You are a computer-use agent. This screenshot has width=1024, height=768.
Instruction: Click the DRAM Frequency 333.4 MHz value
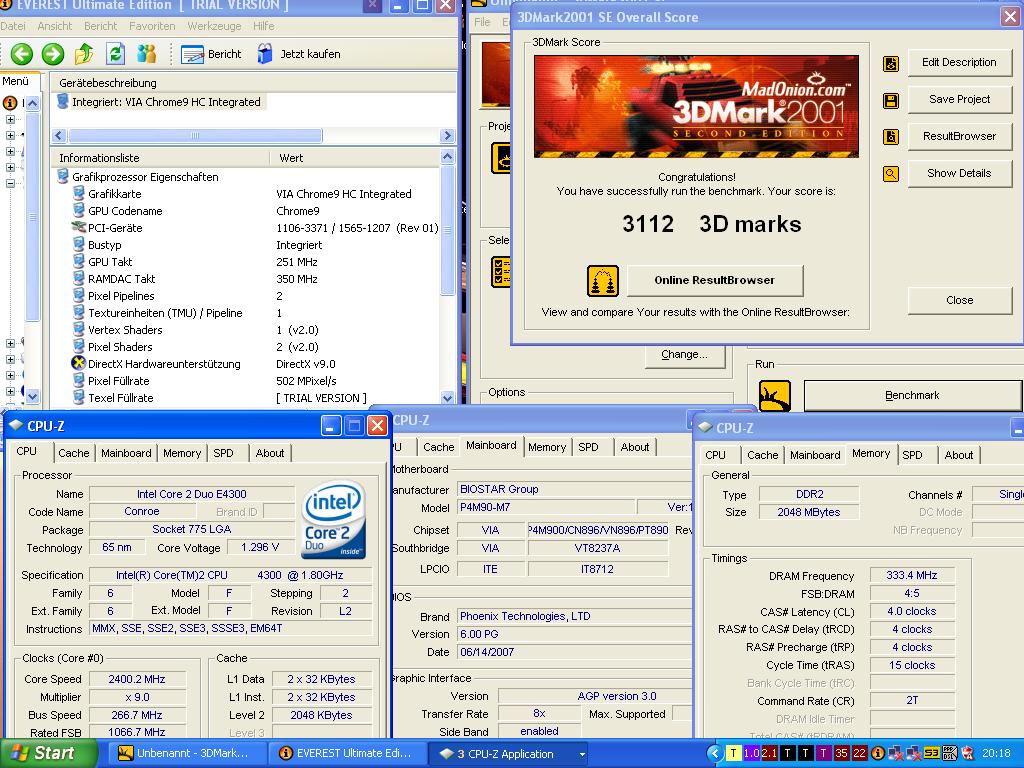pos(912,575)
